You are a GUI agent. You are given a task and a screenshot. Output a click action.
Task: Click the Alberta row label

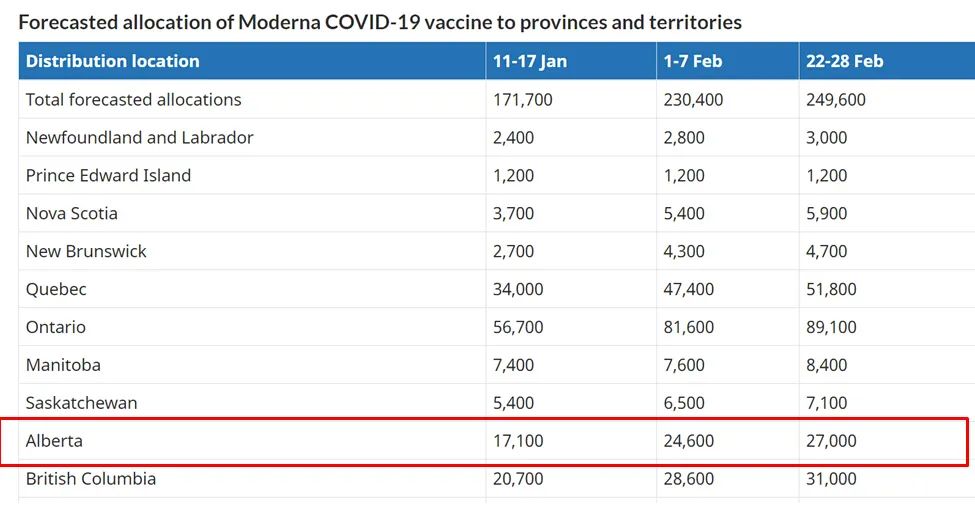point(54,440)
